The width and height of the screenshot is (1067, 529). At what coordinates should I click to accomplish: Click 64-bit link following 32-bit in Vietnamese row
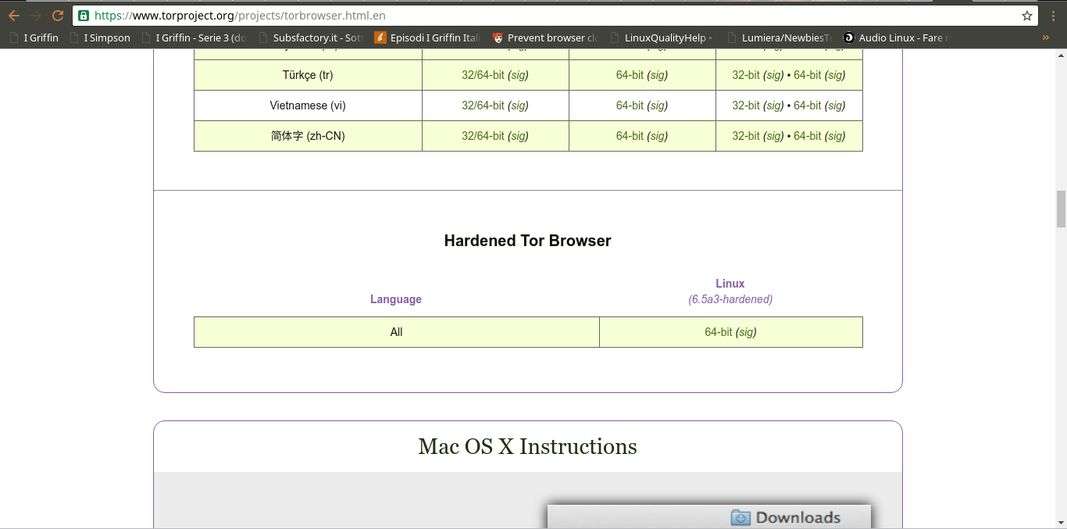[807, 106]
